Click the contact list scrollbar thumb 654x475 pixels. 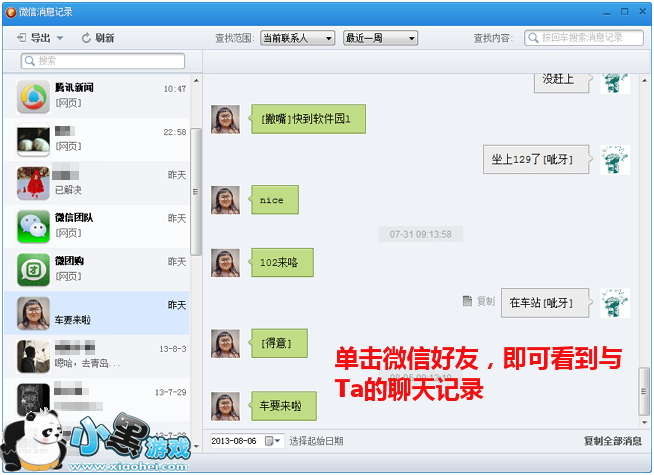(x=196, y=191)
